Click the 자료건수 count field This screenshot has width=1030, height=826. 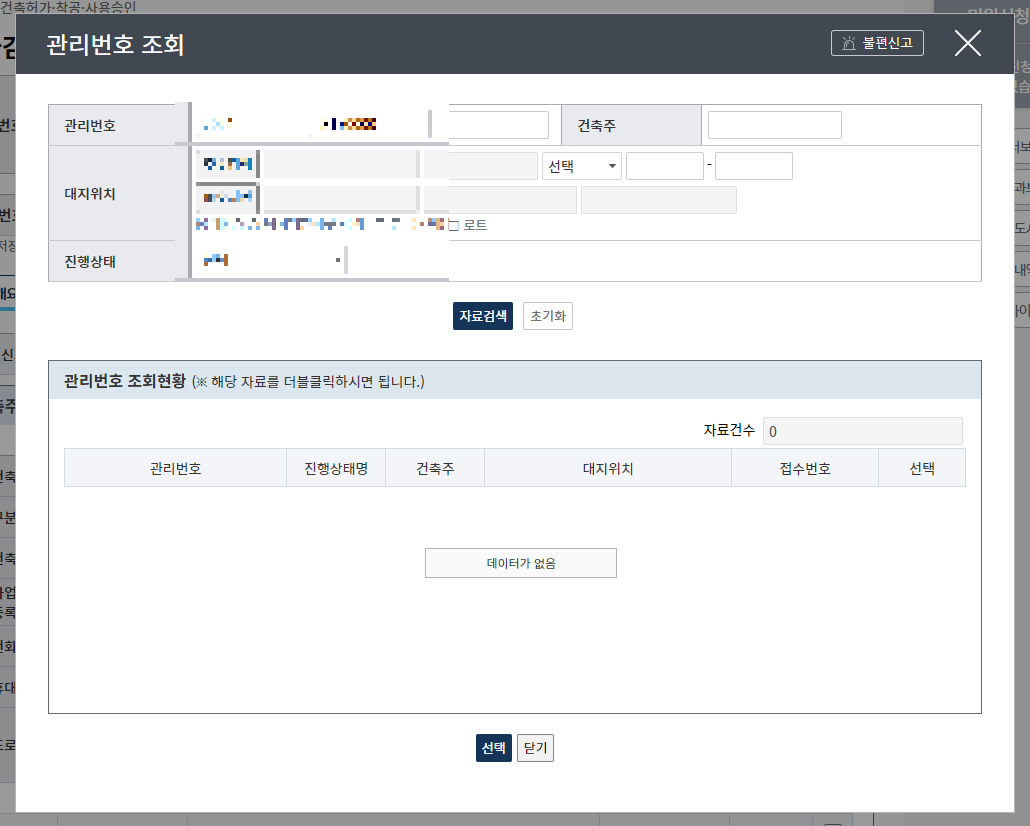click(862, 430)
